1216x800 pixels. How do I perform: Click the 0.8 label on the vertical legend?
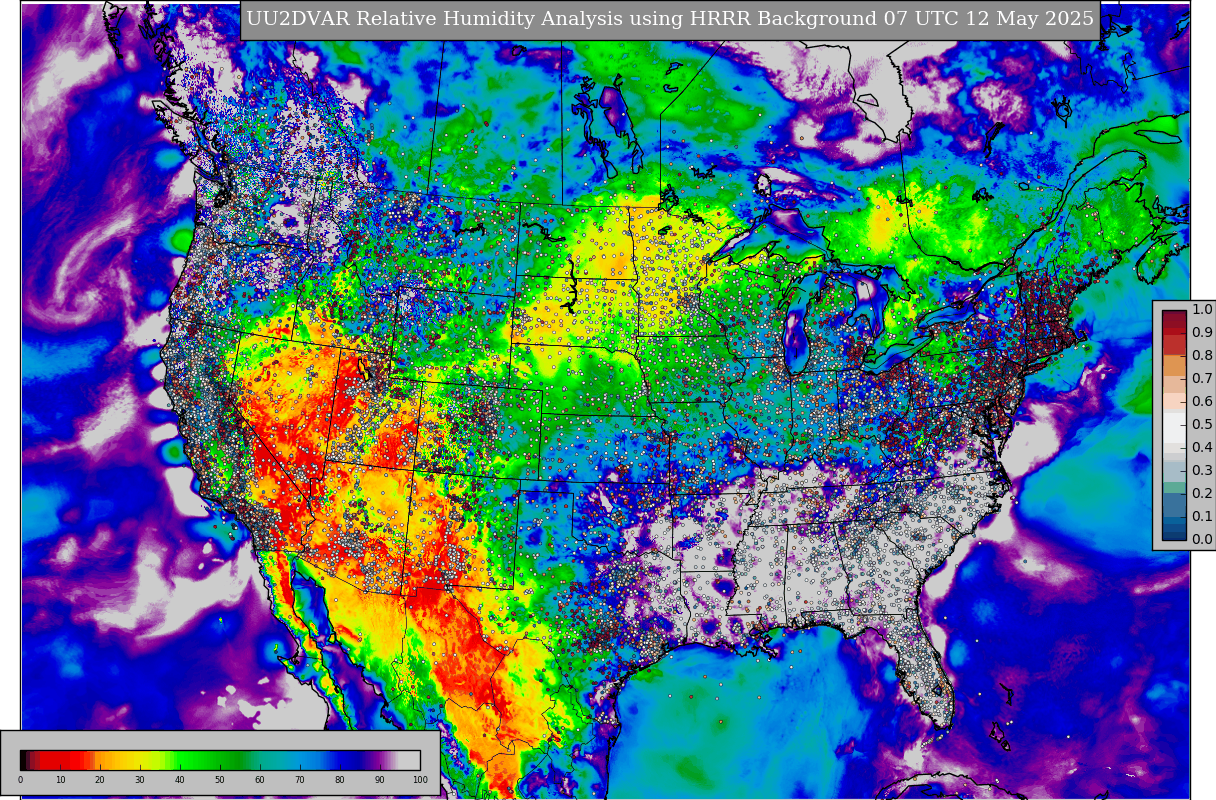(x=1202, y=355)
